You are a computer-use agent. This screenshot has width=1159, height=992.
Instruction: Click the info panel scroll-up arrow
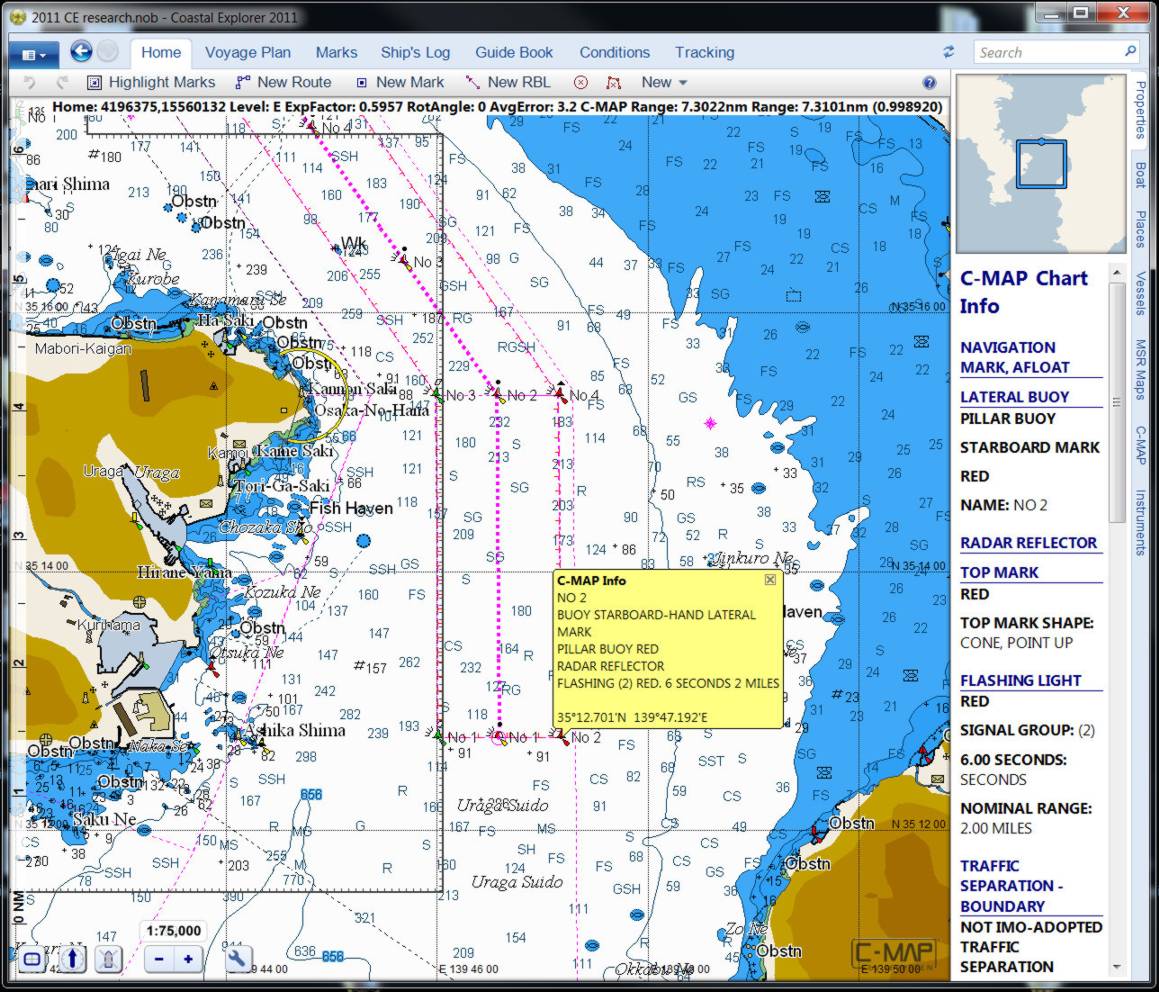point(1116,274)
